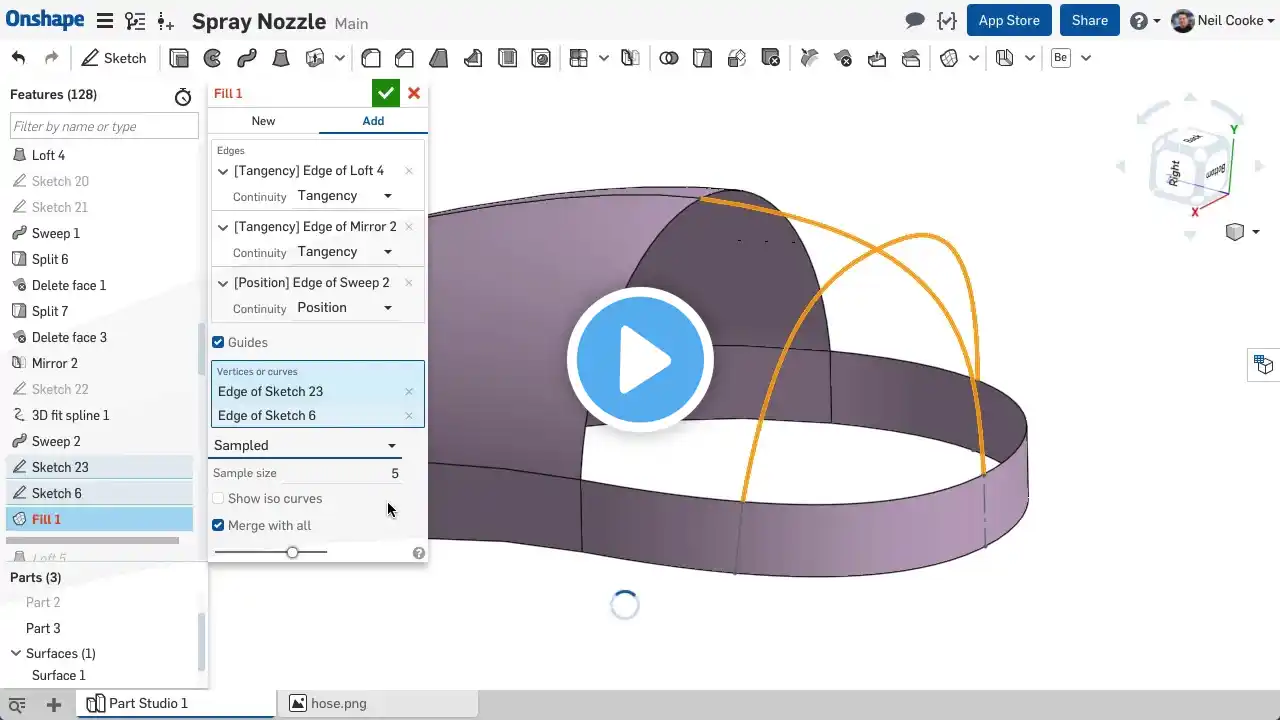
Task: Click the Undo arrow icon
Action: coord(18,58)
